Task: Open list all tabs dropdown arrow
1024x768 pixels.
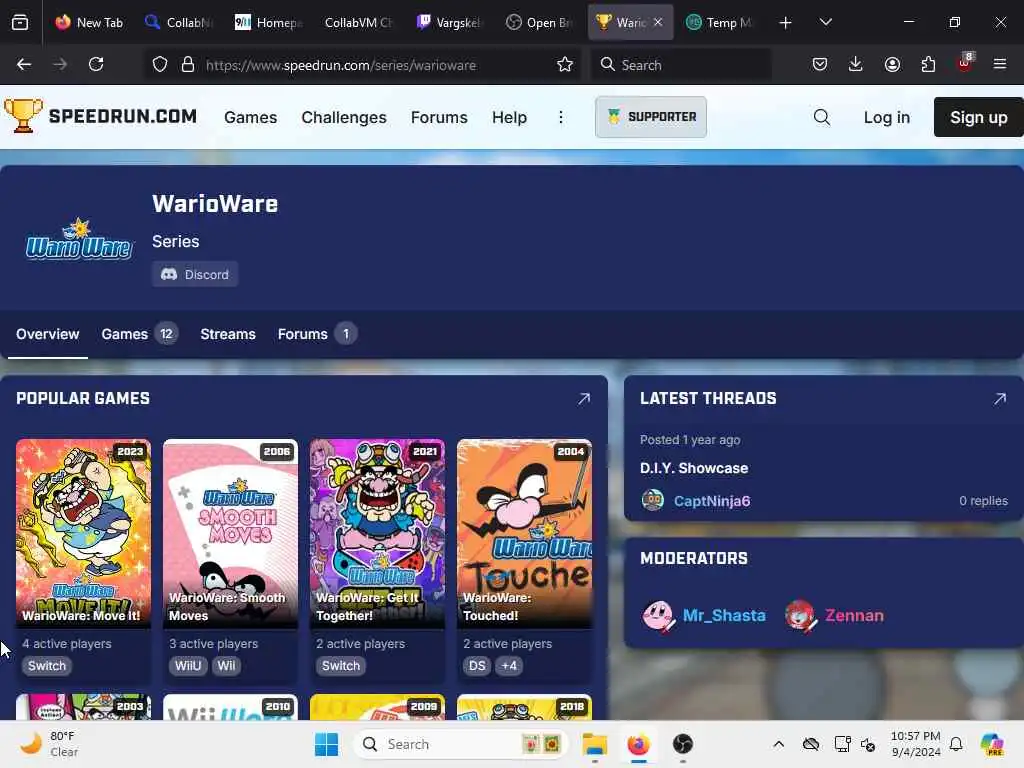Action: (x=825, y=22)
